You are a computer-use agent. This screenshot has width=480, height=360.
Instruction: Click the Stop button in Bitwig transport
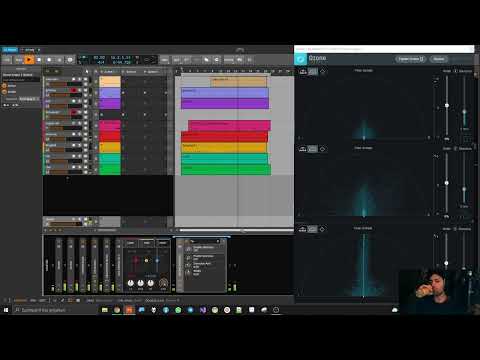click(39, 60)
